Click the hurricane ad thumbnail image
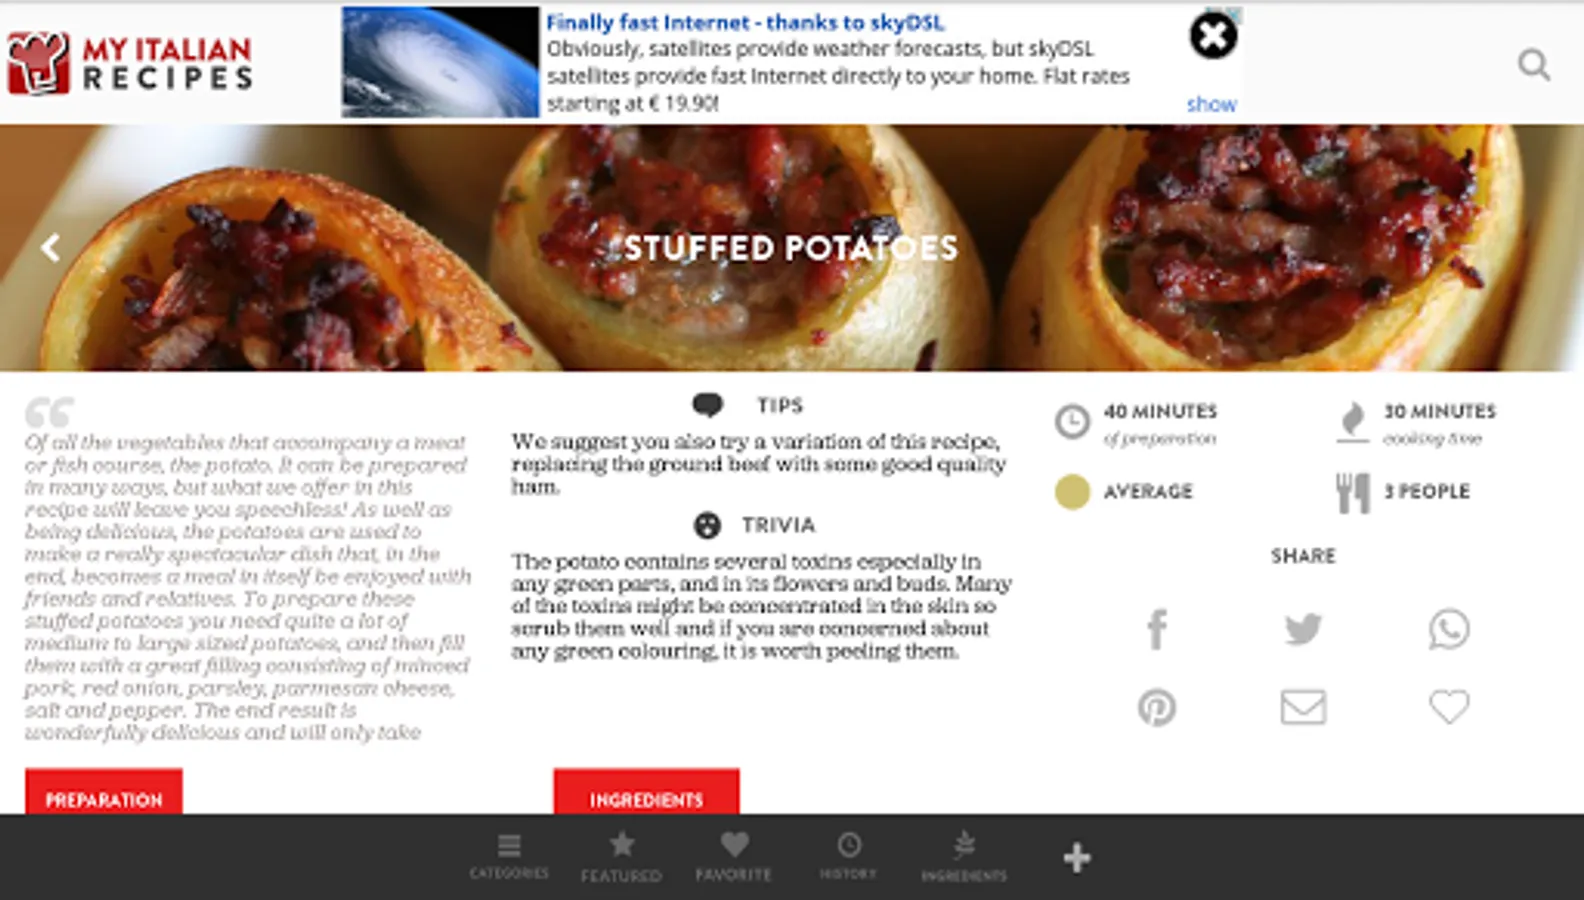Viewport: 1584px width, 900px height. point(440,62)
